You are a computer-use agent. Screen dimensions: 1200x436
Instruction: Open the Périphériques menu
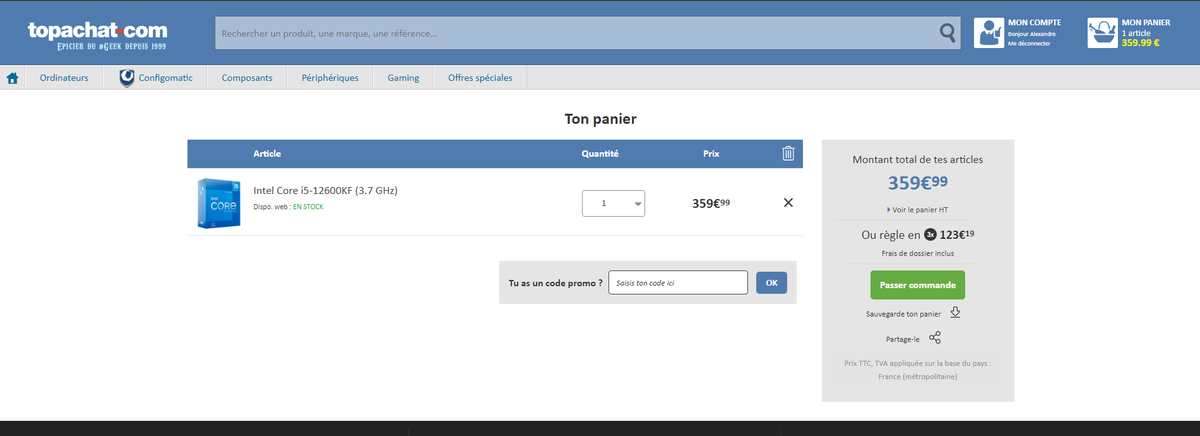coord(330,78)
